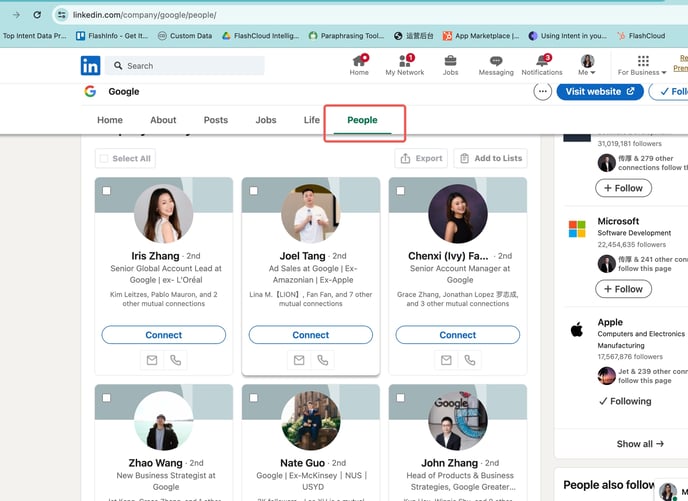Image resolution: width=688 pixels, height=501 pixels.
Task: Click the Microsoft logo in sidebar
Action: pyautogui.click(x=577, y=229)
